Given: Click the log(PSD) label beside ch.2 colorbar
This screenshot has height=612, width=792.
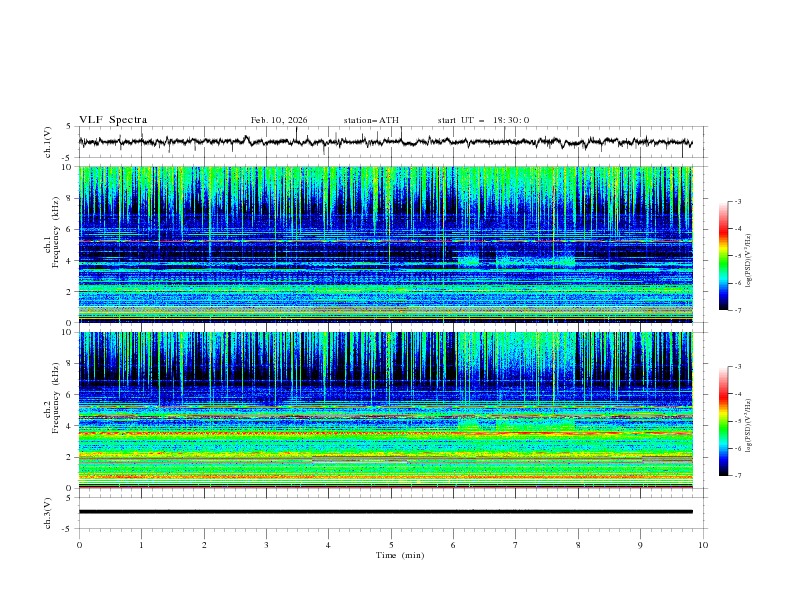Looking at the screenshot, I should pos(749,426).
